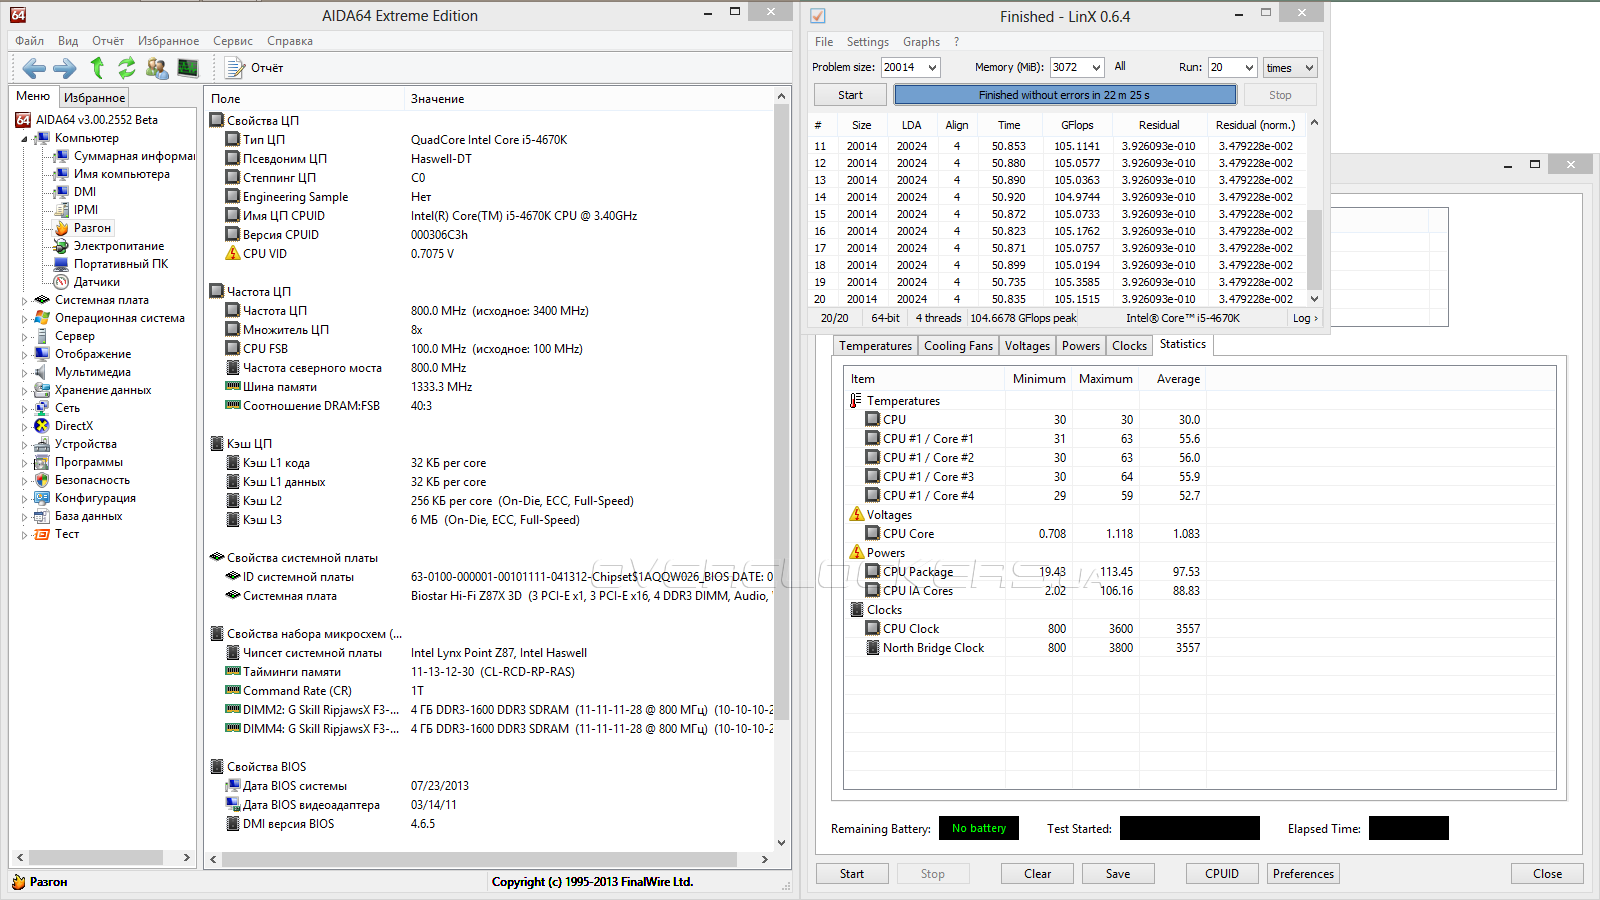Open the green monitor graph toolbar icon
The width and height of the screenshot is (1600, 900).
(x=188, y=68)
